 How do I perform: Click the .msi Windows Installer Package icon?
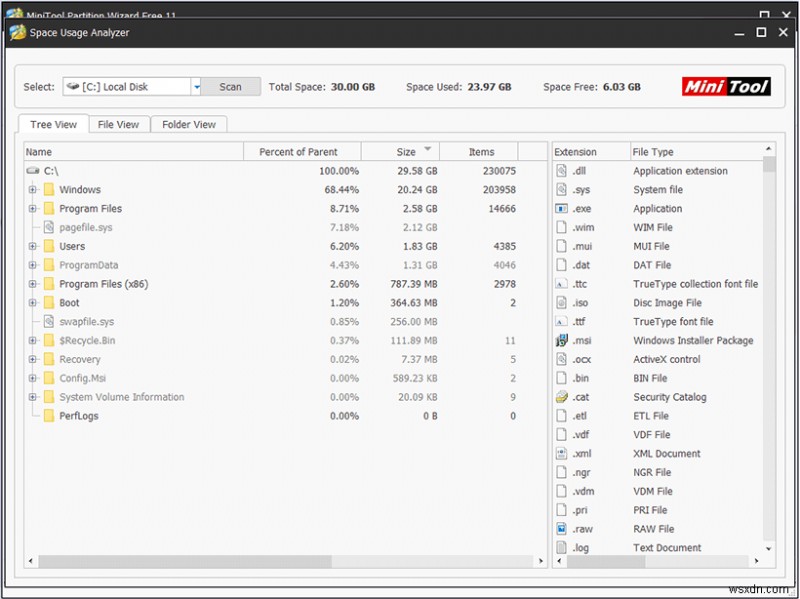pos(562,340)
